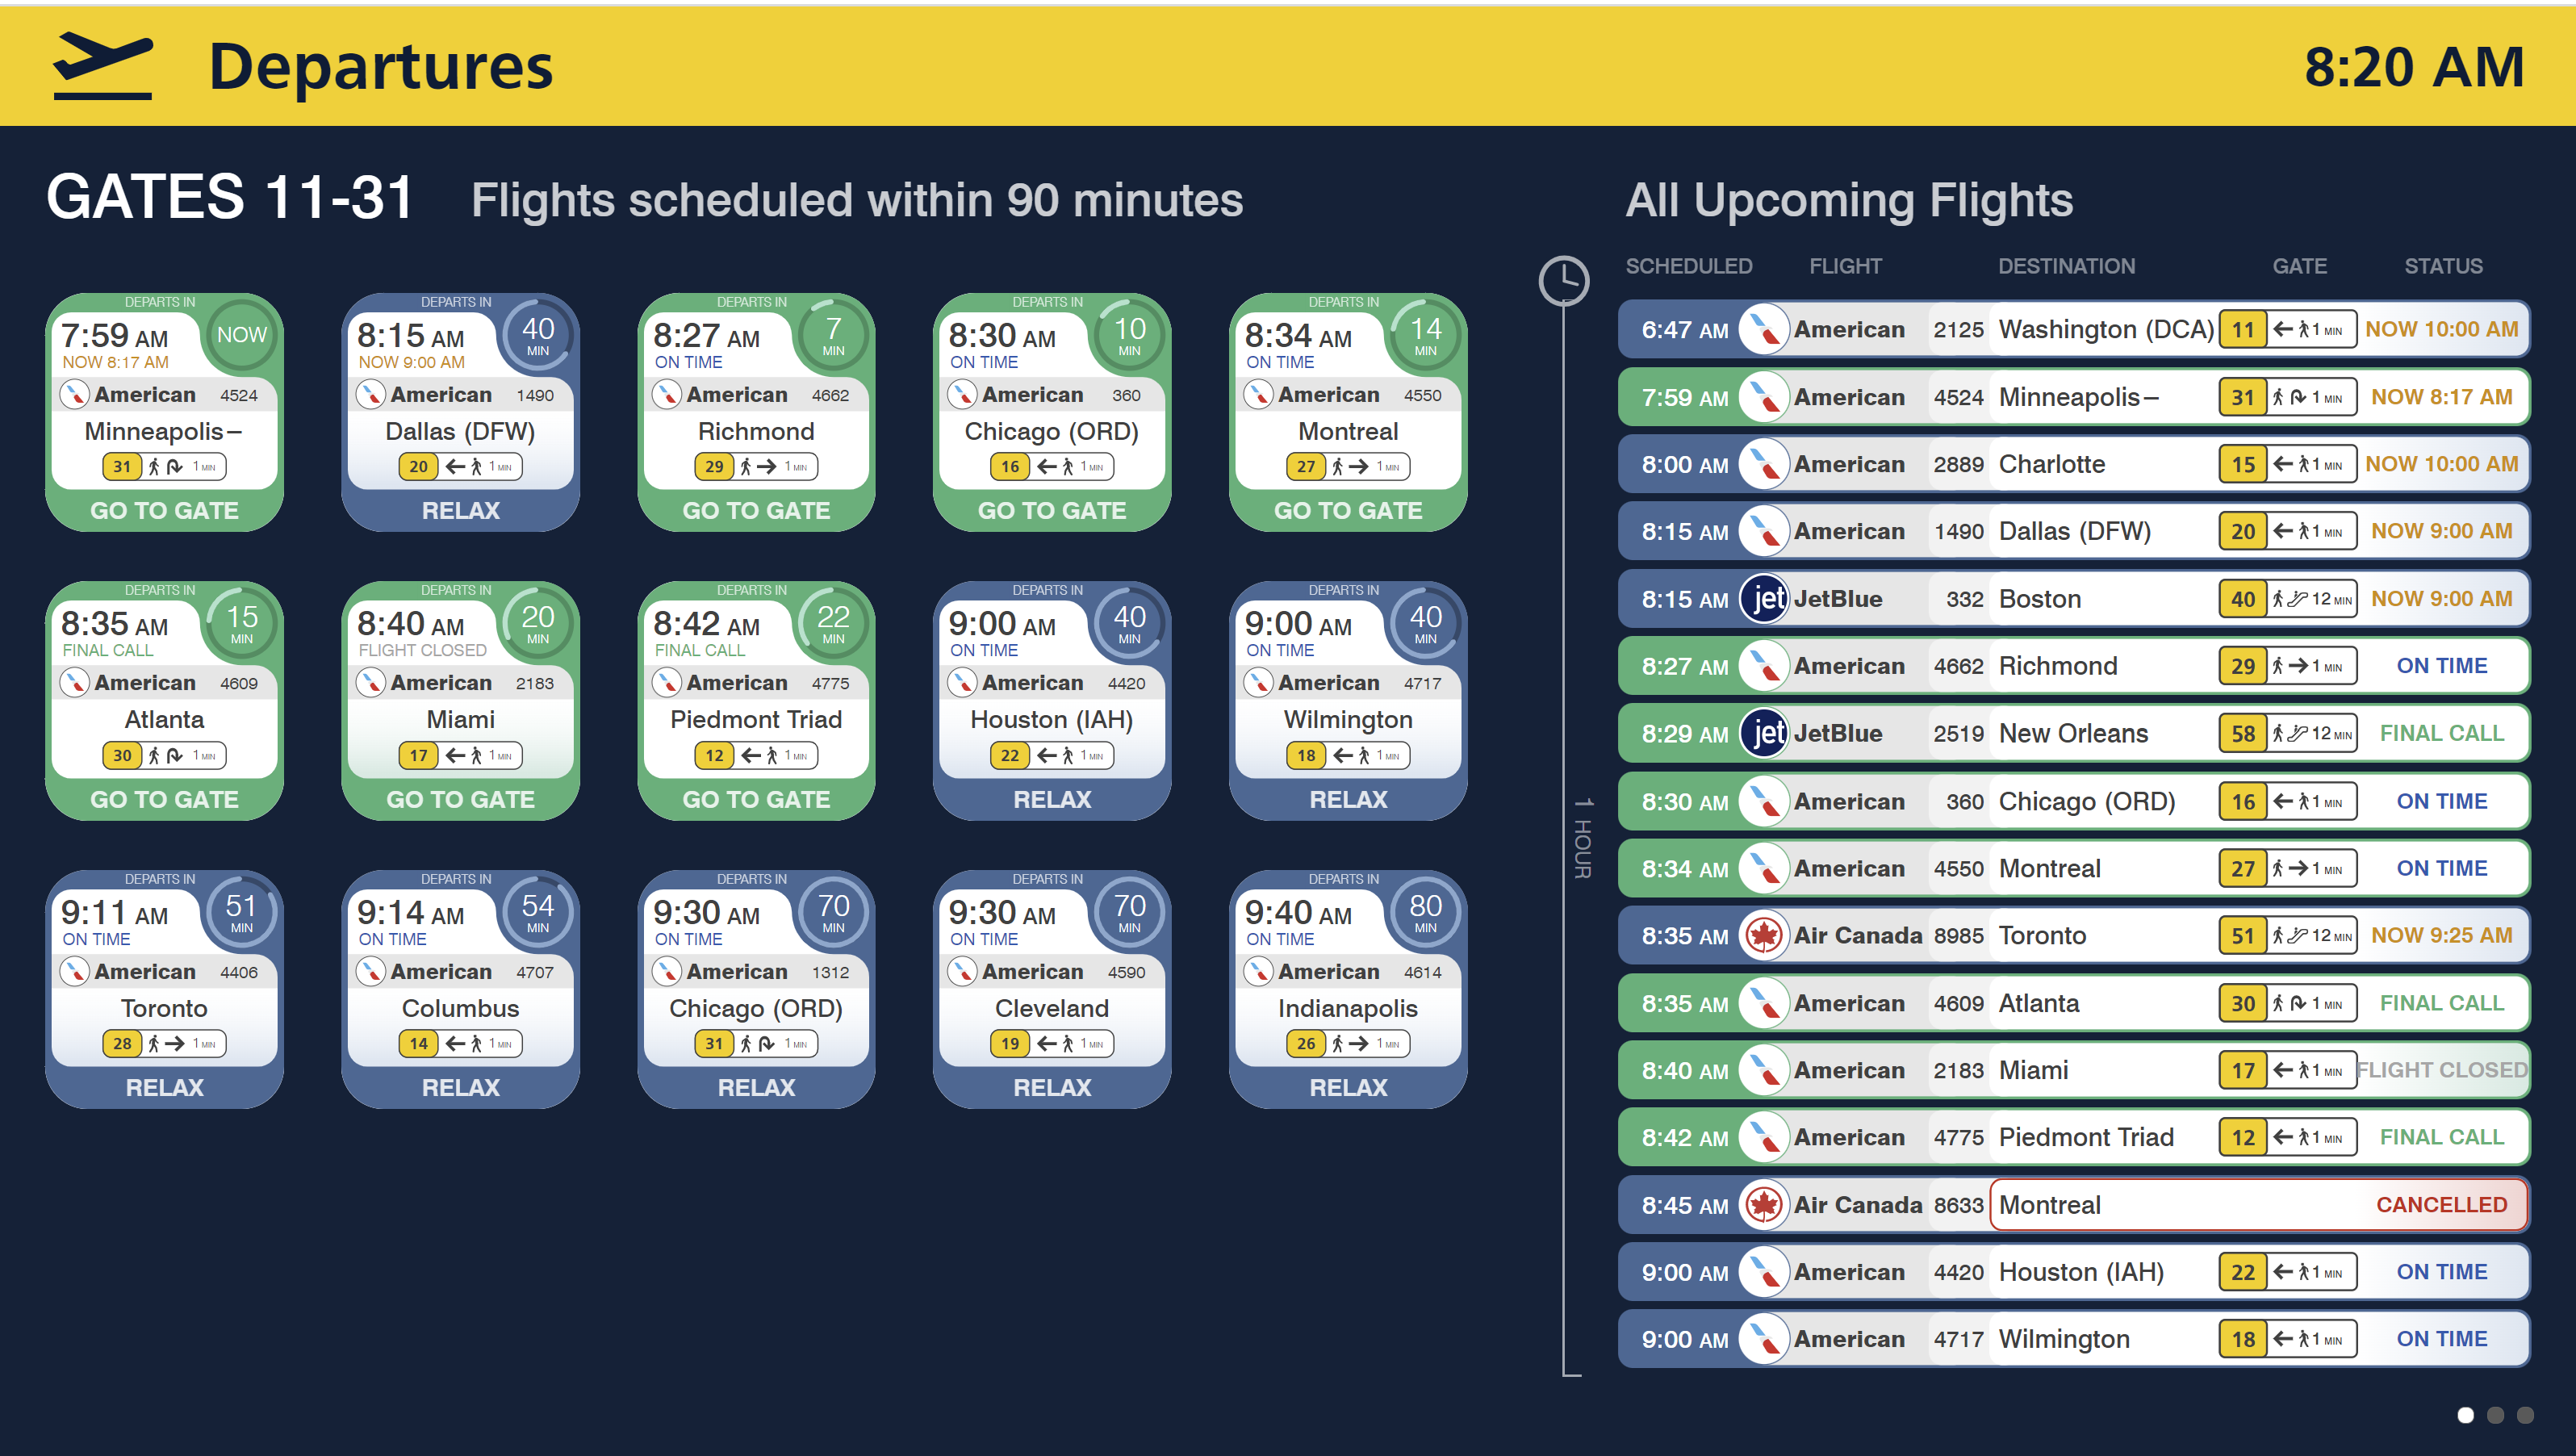Select the third pagination dot

pos(2525,1415)
